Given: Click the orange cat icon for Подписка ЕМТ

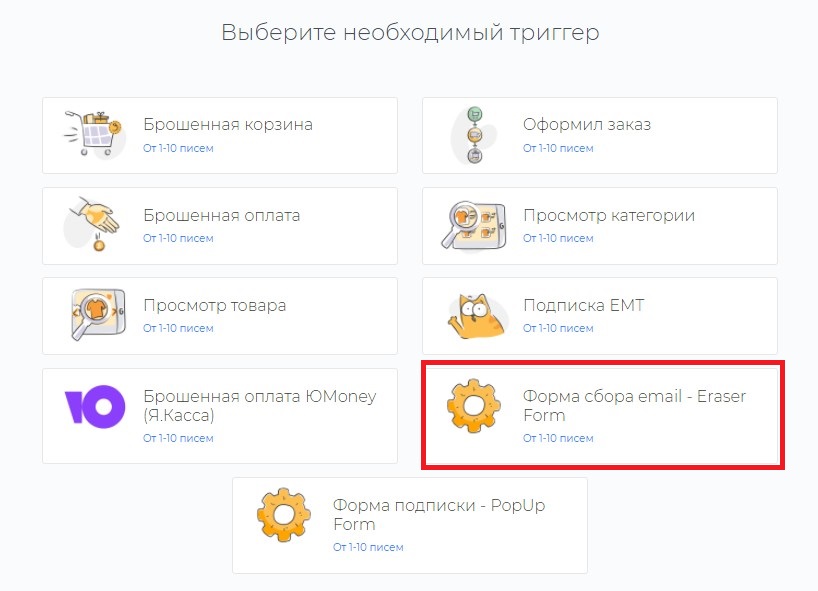Looking at the screenshot, I should pos(475,315).
